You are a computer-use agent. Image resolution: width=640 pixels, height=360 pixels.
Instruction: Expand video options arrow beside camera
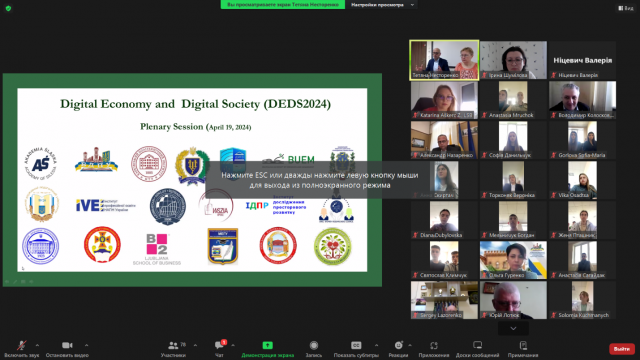point(86,345)
